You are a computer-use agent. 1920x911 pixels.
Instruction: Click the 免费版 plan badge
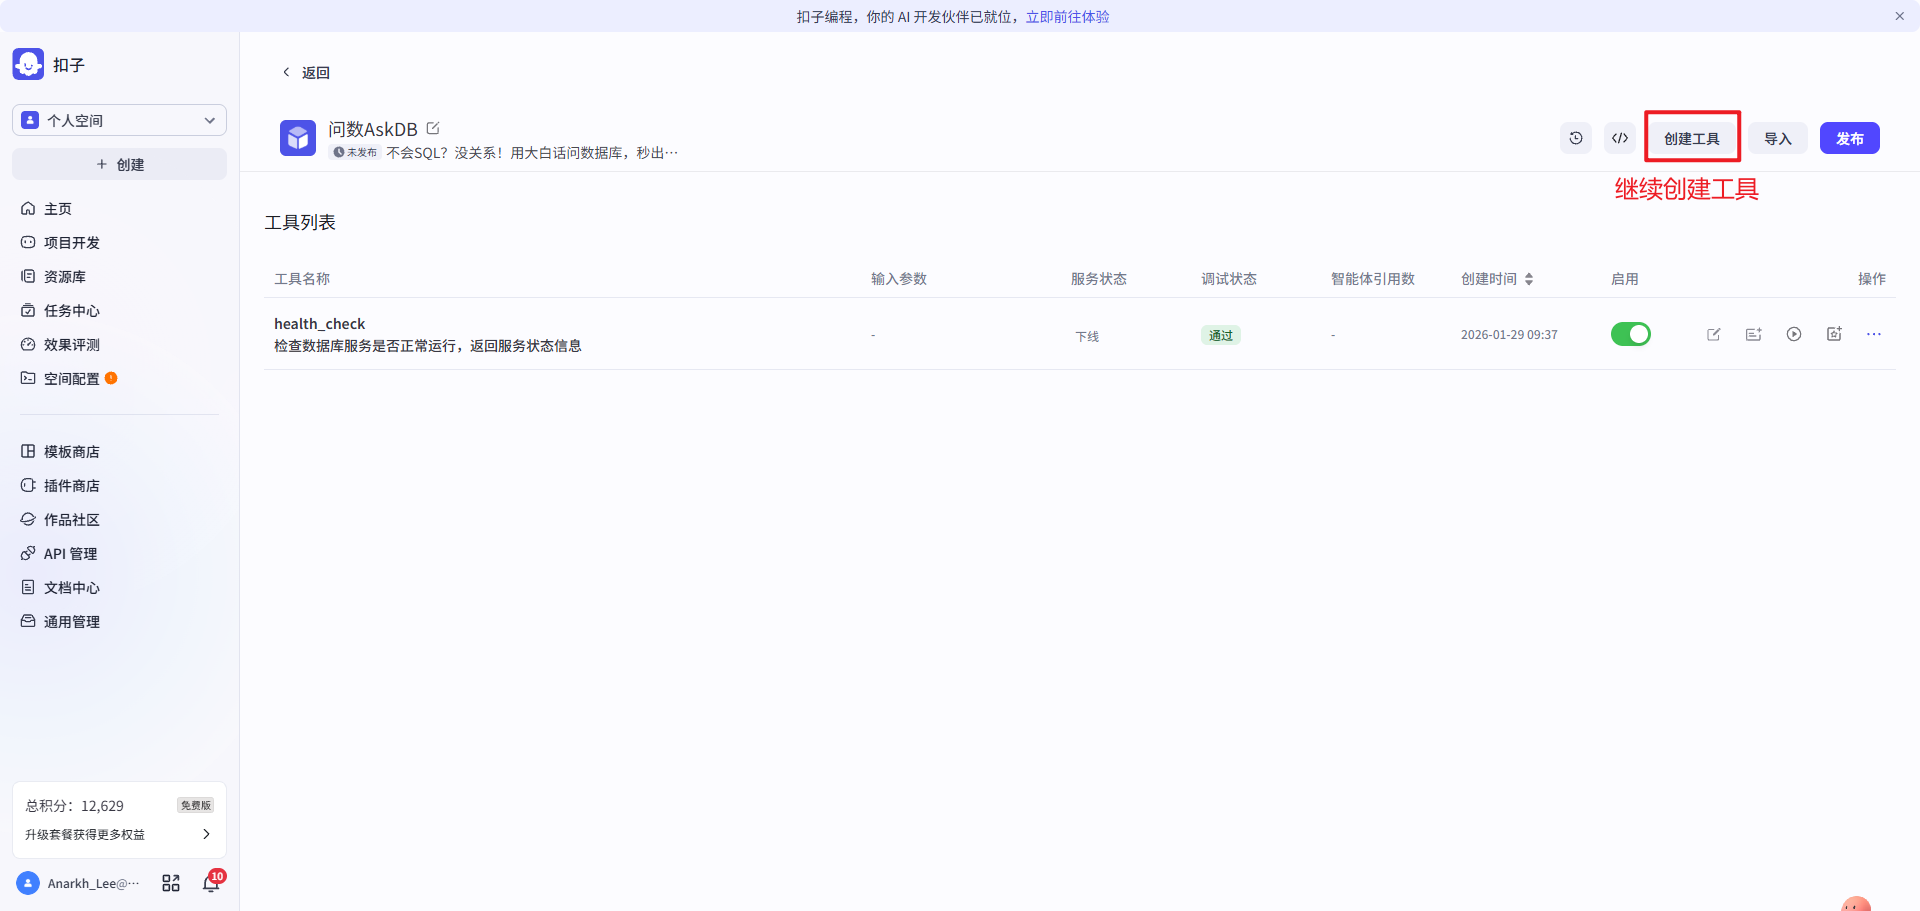click(196, 805)
